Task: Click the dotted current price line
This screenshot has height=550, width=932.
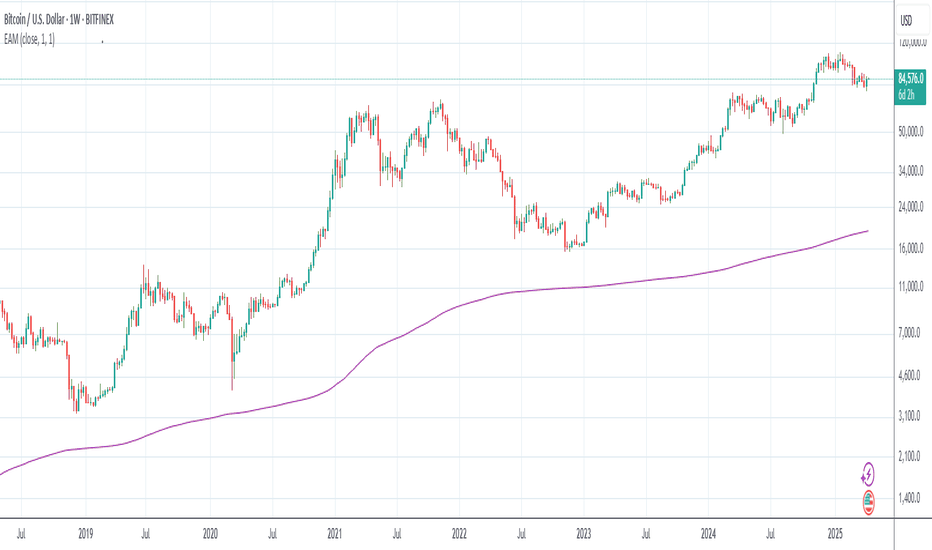Action: (446, 79)
